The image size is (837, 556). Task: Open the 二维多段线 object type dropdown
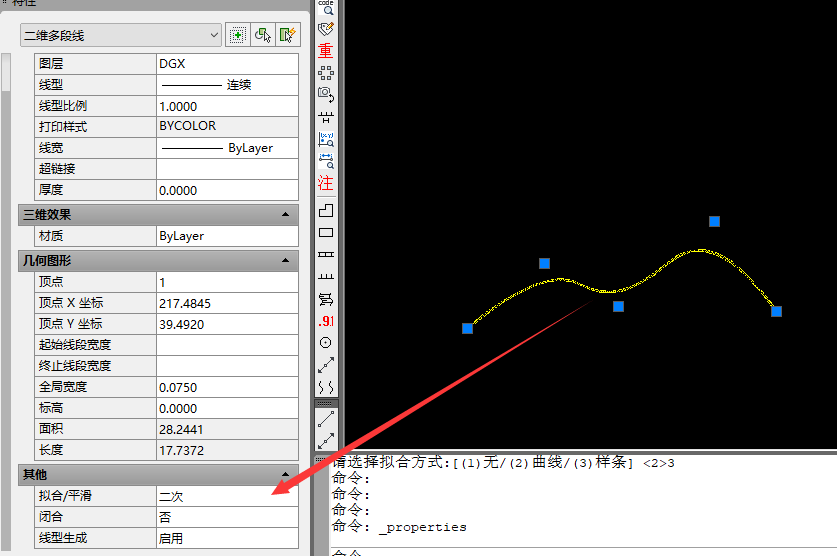[121, 35]
